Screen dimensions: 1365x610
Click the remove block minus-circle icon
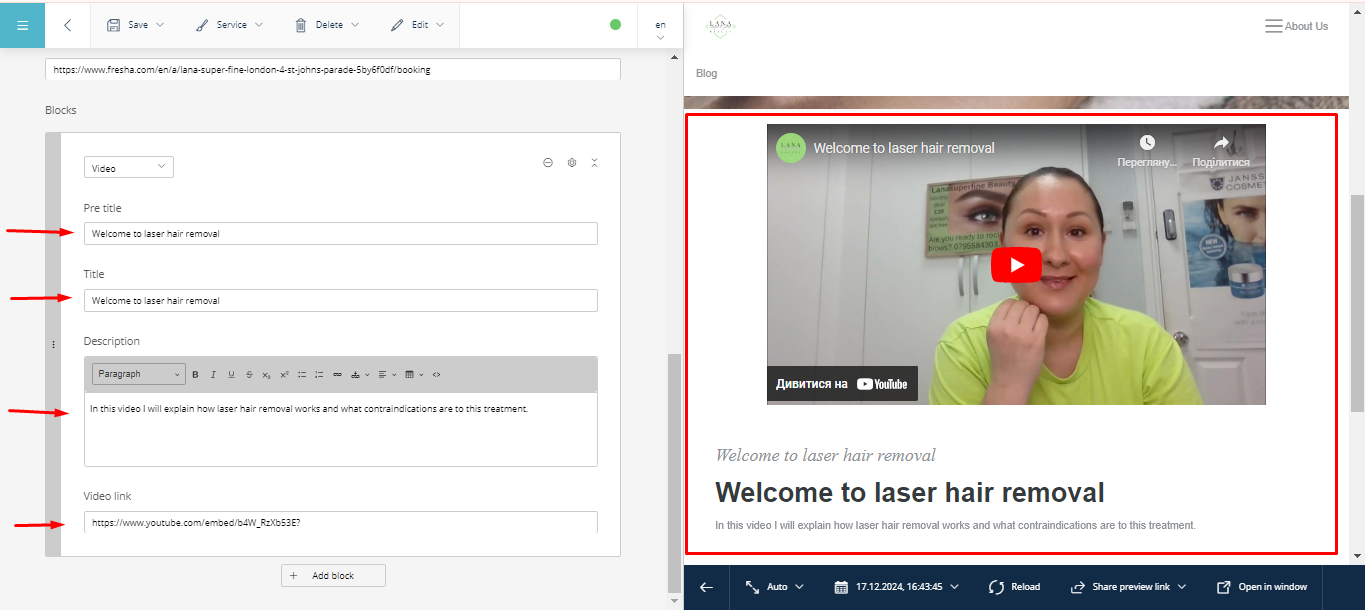pyautogui.click(x=548, y=162)
